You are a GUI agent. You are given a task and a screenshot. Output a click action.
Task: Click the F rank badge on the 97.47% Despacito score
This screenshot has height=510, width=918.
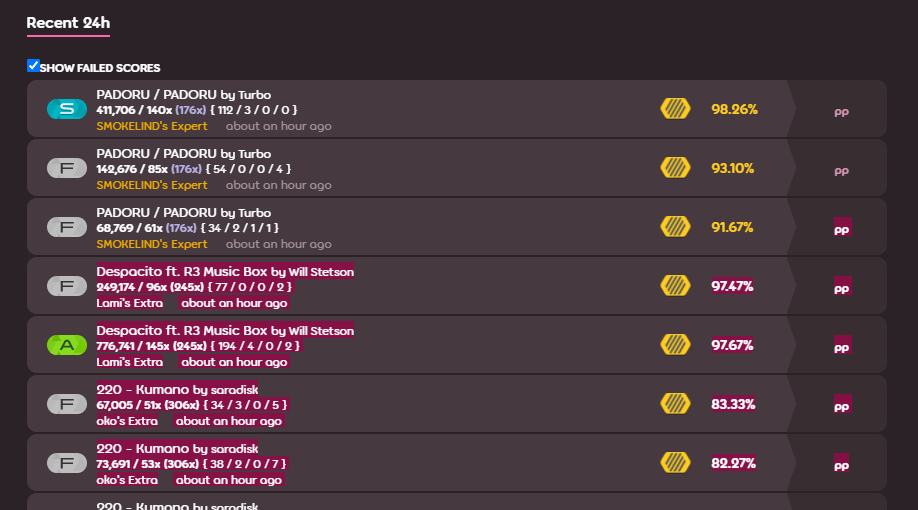tap(67, 286)
